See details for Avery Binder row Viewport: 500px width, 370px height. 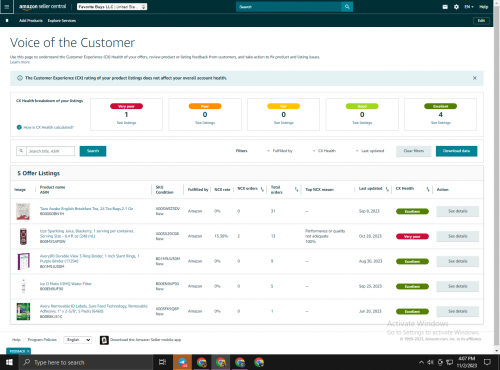point(458,261)
